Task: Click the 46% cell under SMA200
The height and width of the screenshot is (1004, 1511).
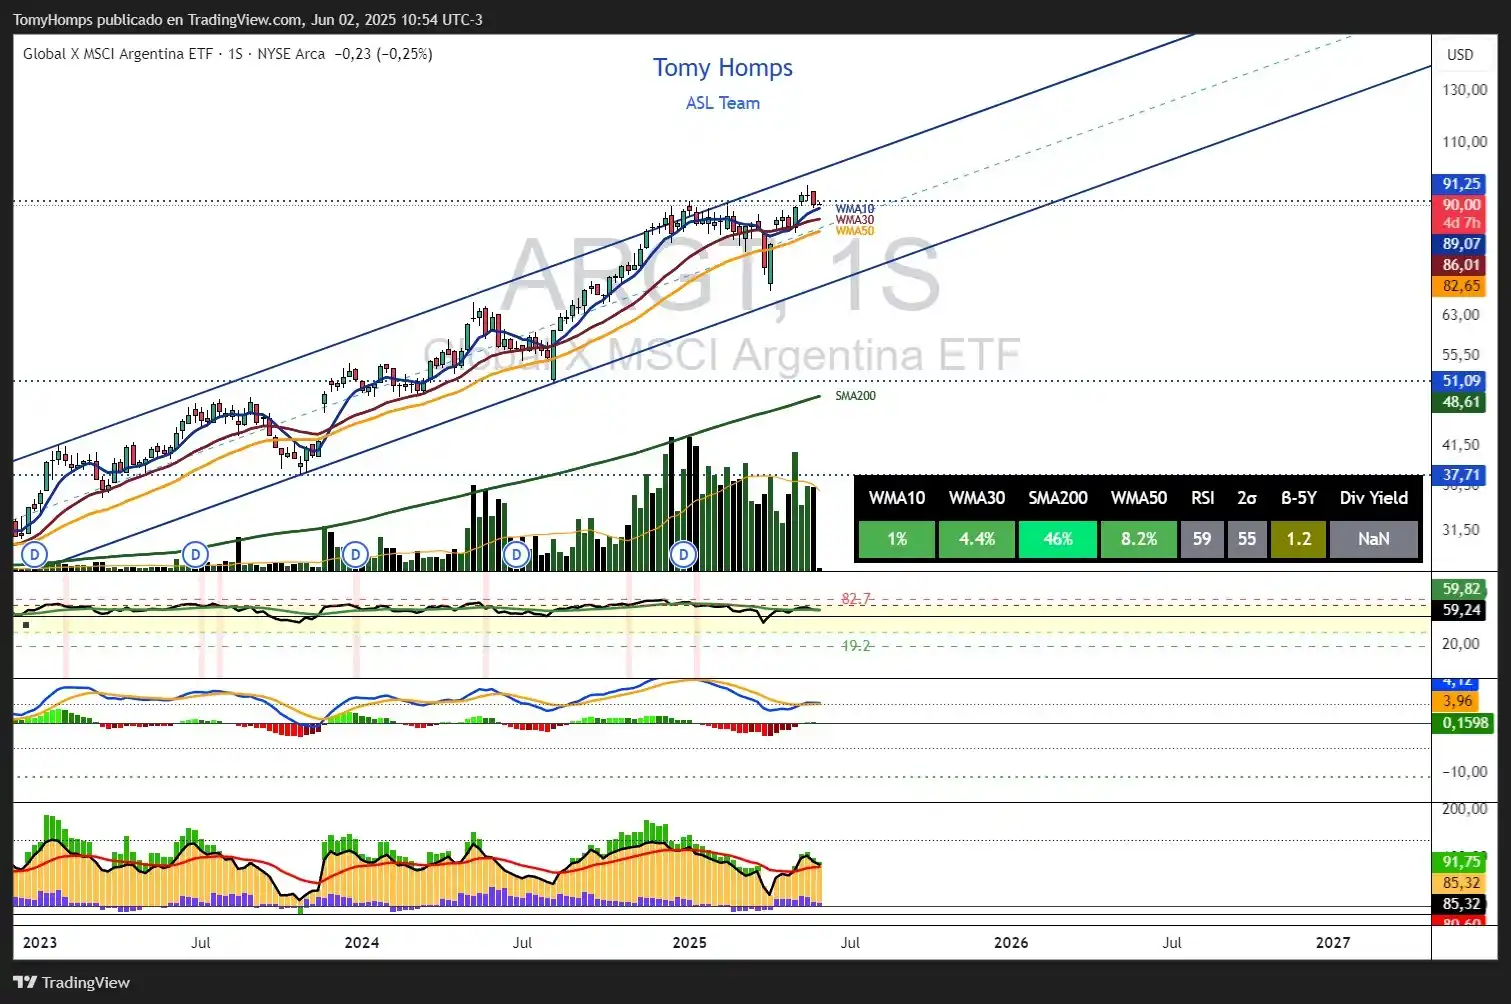Action: pyautogui.click(x=1058, y=539)
